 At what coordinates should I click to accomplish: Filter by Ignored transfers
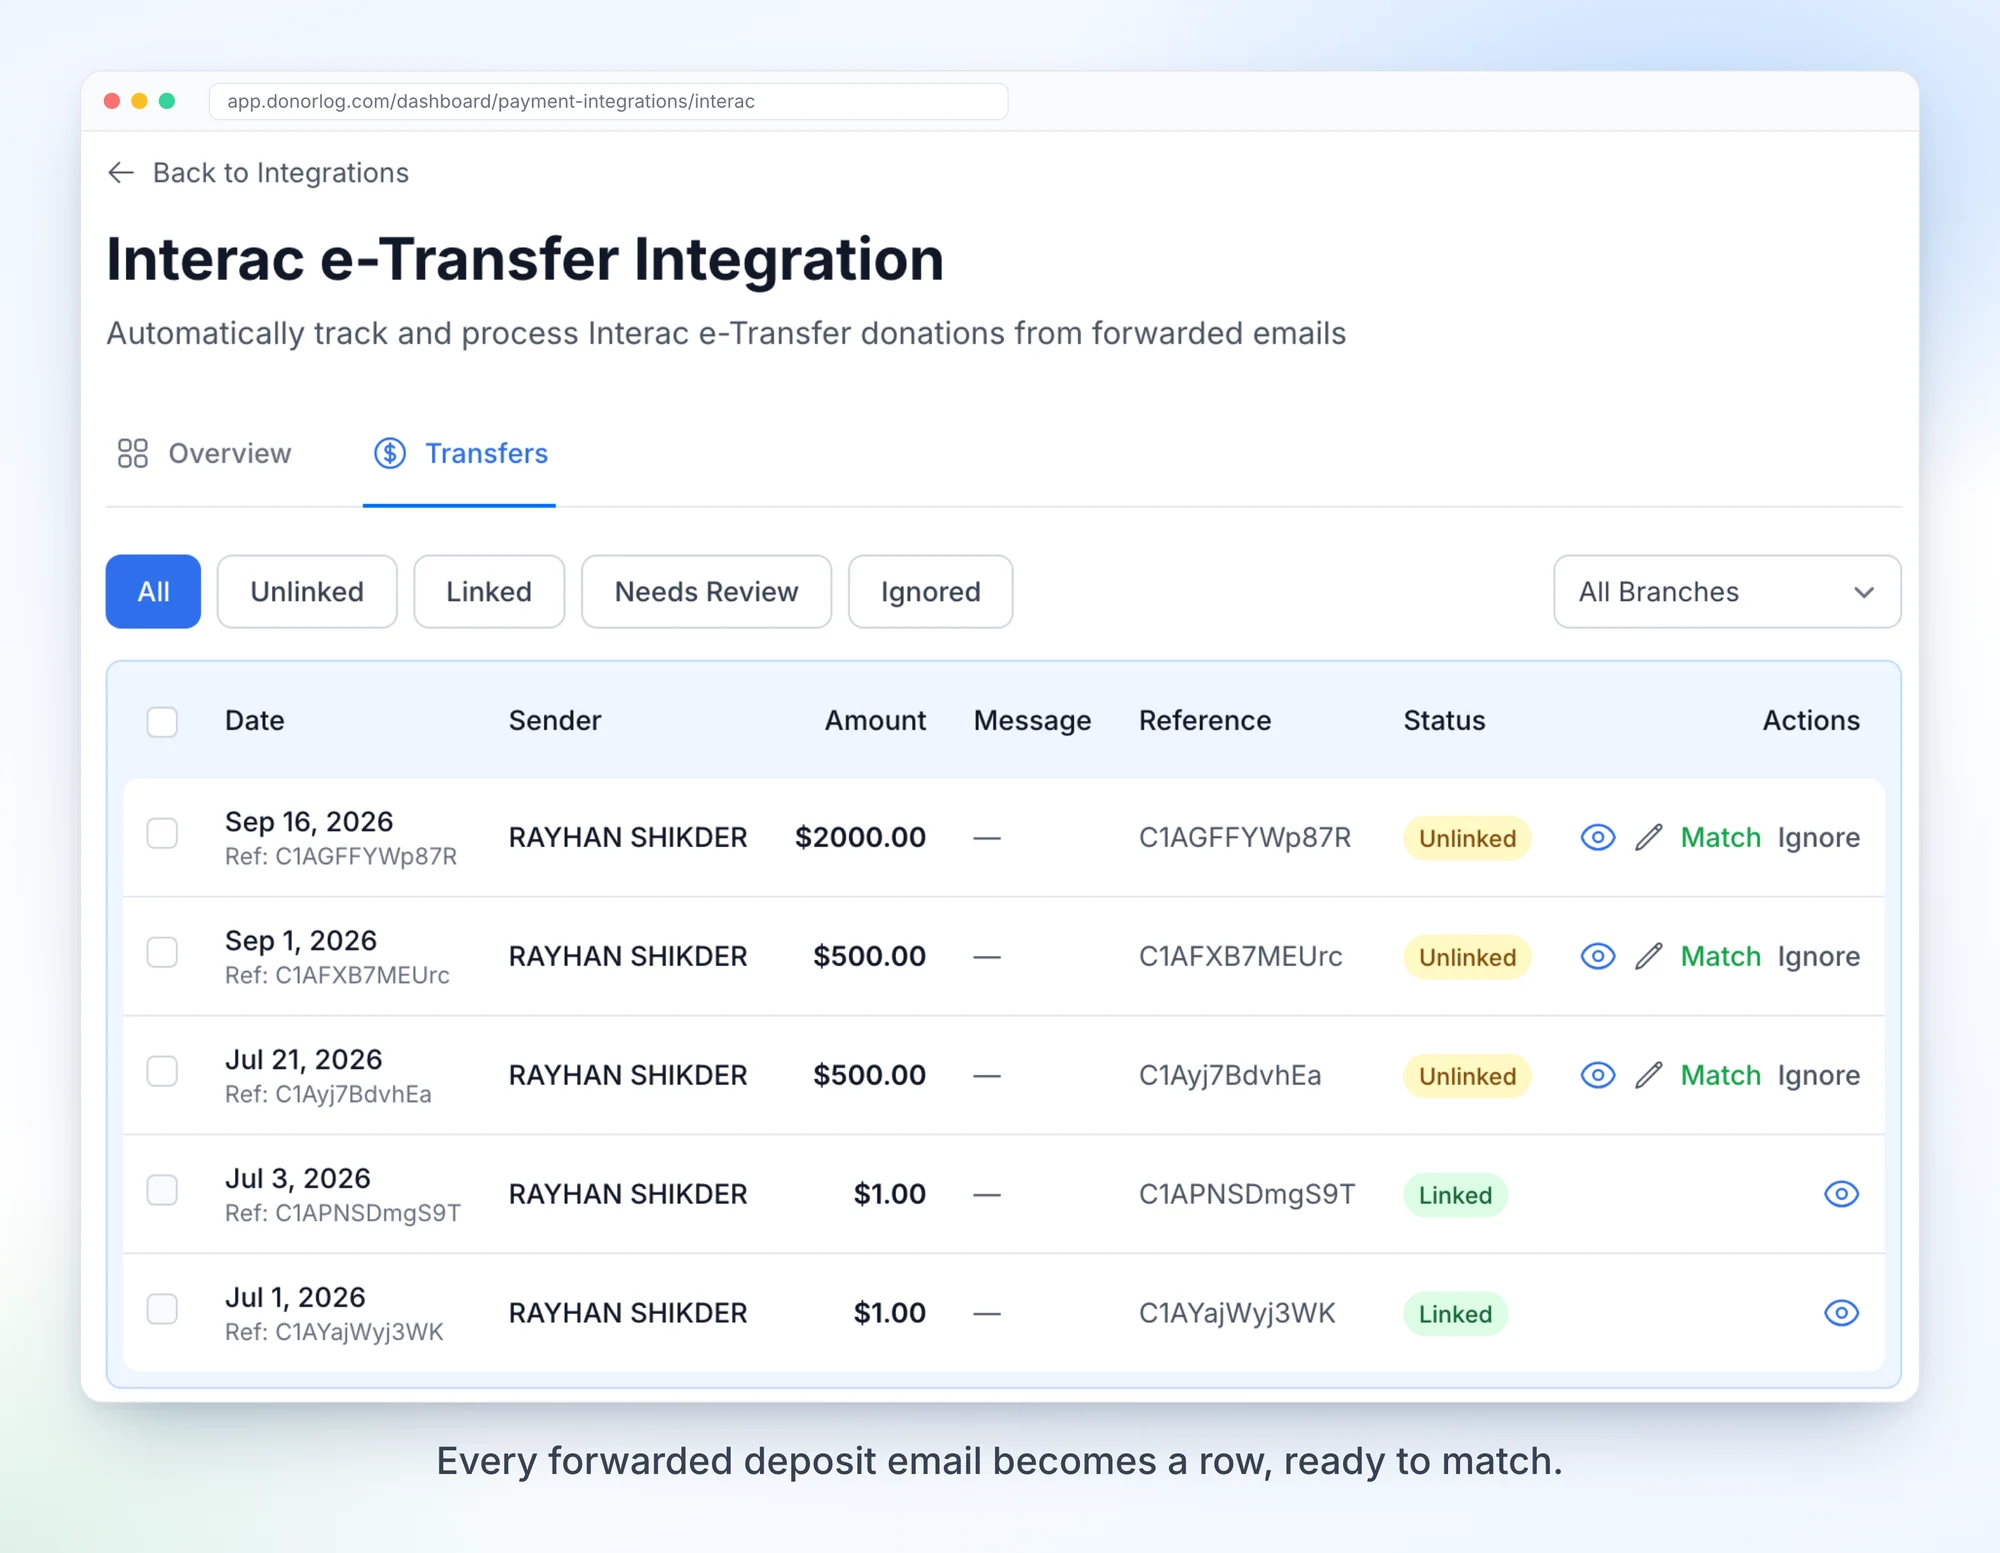930,592
